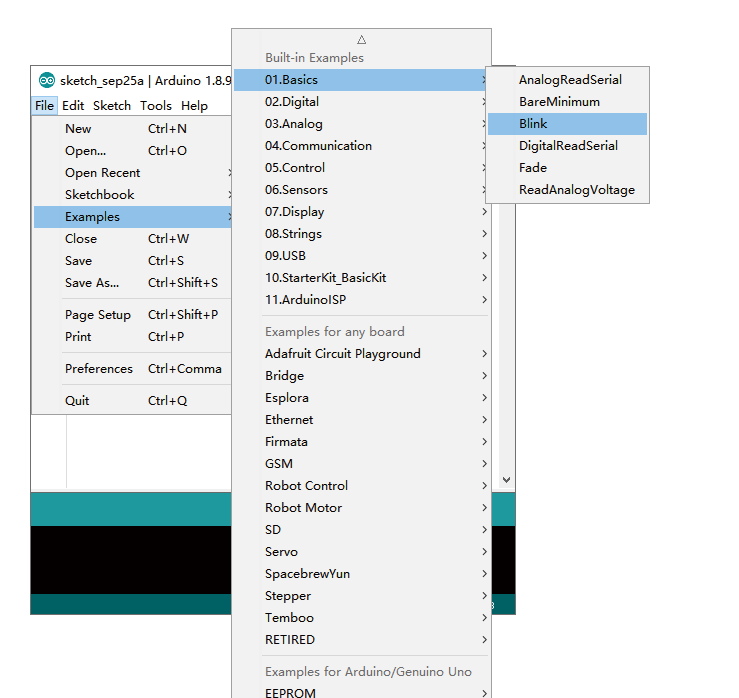Screen dimensions: 739x698
Task: Open the BareMinimum example
Action: coord(567,102)
